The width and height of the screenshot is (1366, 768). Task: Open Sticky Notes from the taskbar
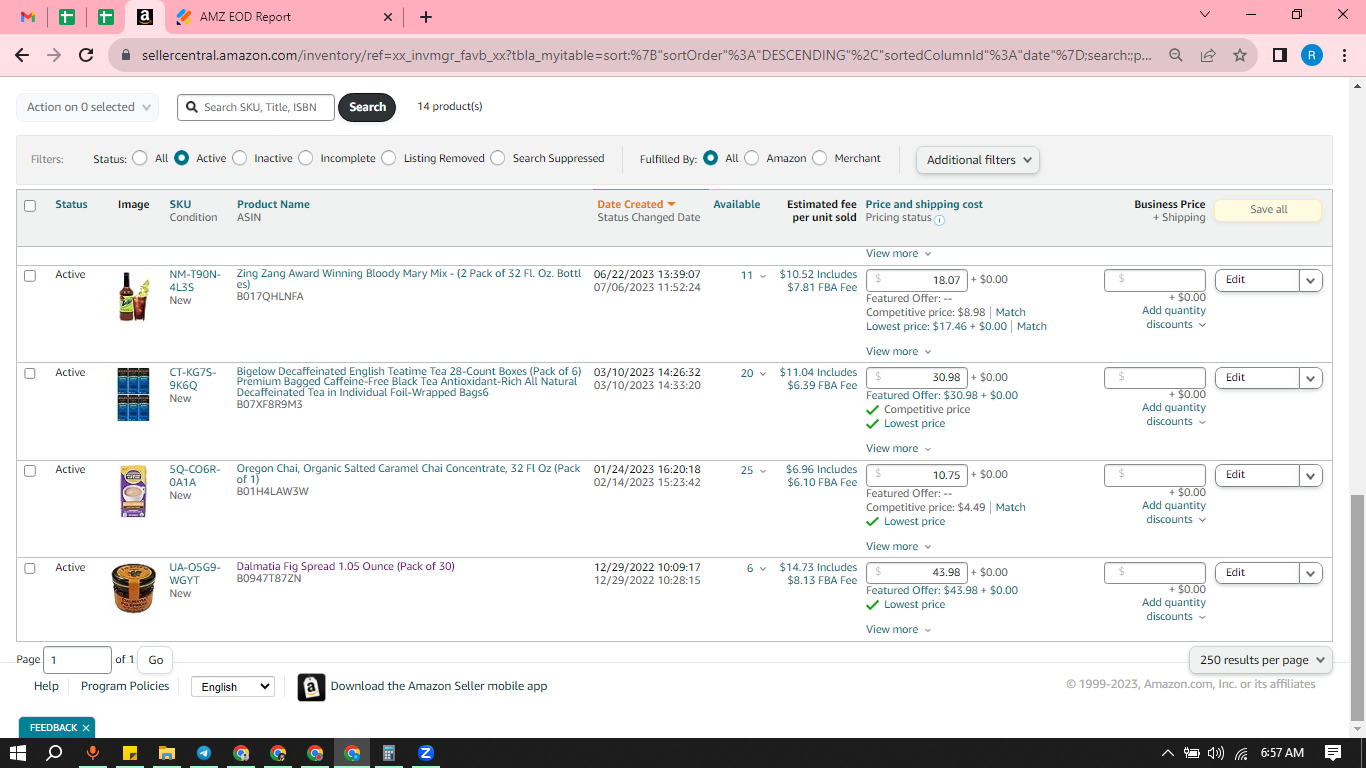(x=129, y=753)
